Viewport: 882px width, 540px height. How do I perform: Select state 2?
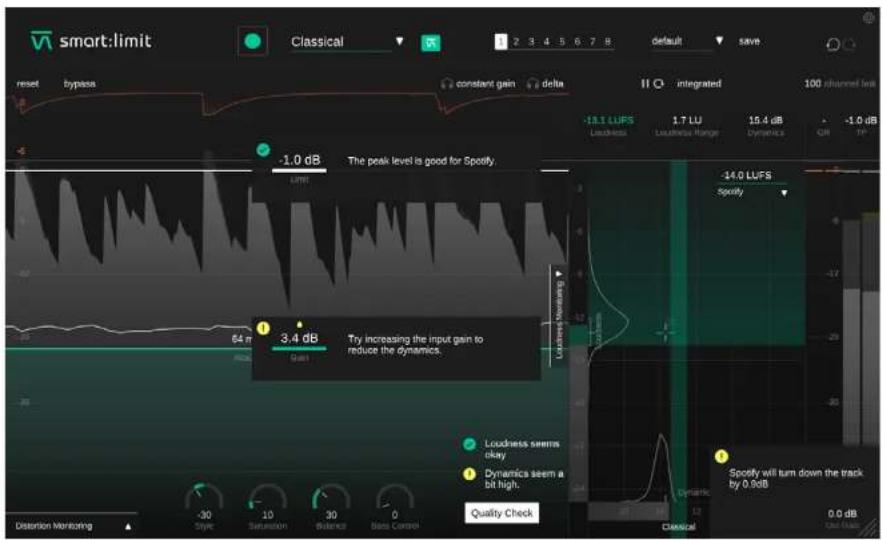pyautogui.click(x=516, y=42)
